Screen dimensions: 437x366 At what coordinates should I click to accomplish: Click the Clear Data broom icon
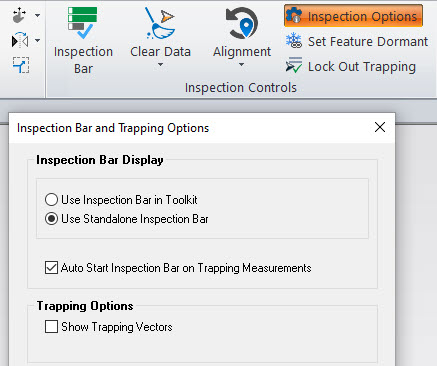click(x=160, y=23)
